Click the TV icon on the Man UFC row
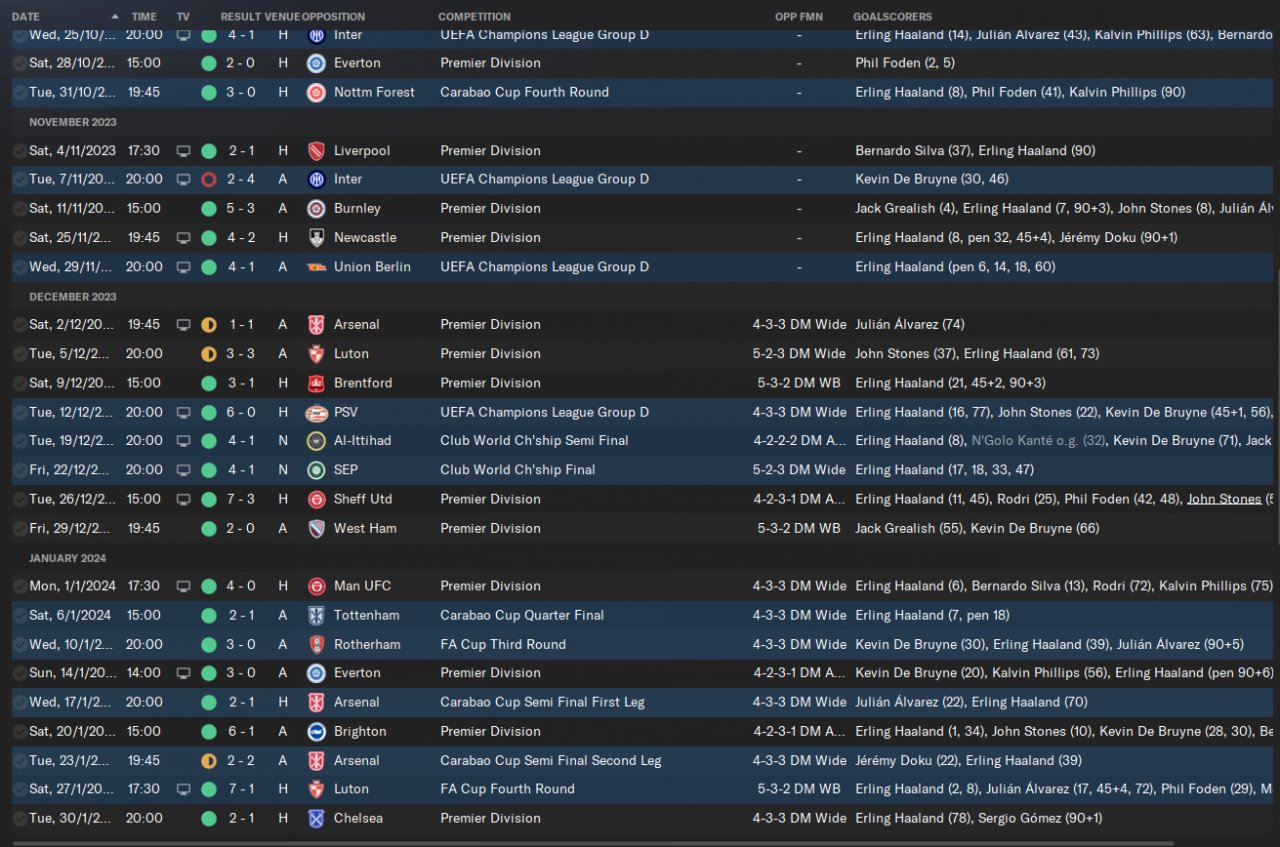This screenshot has height=847, width=1280. point(183,586)
